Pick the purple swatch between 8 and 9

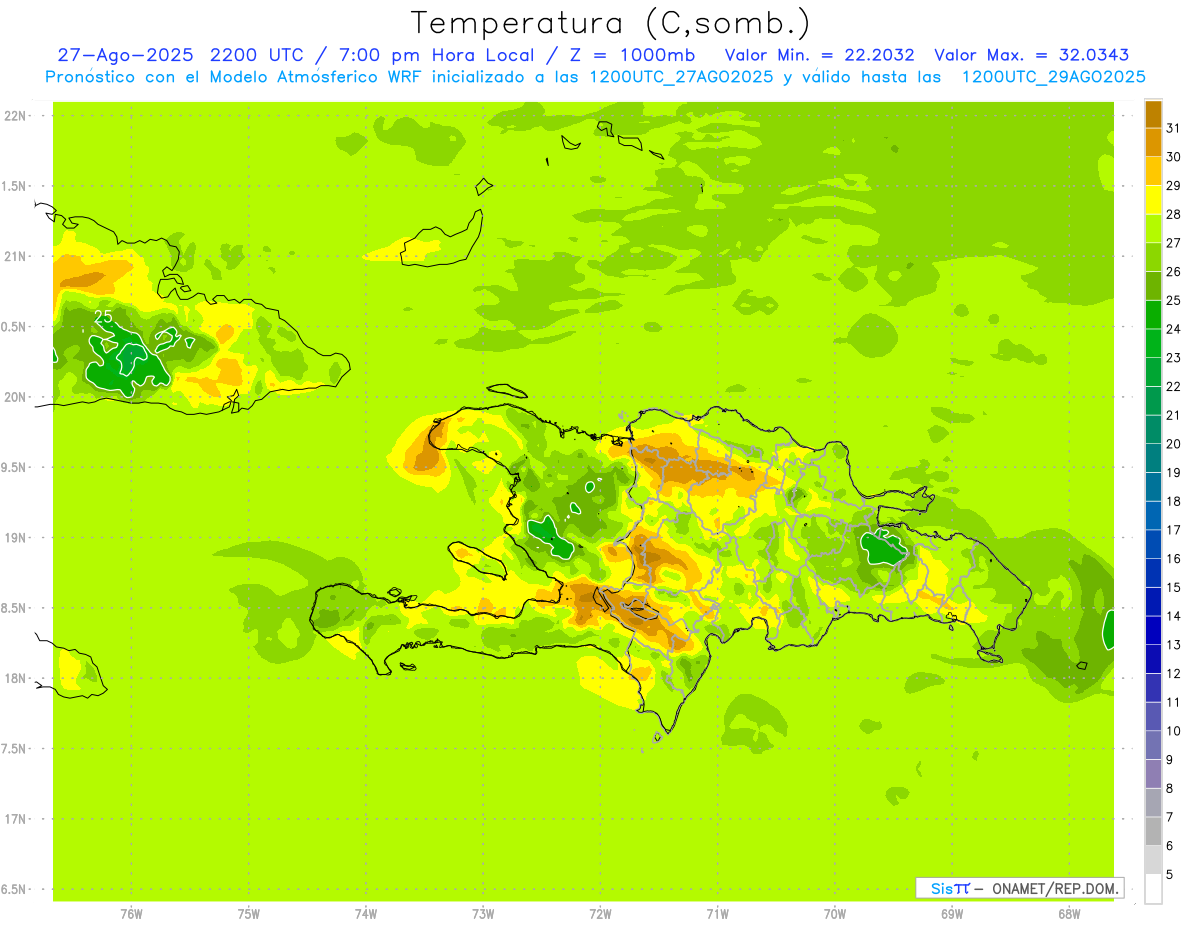coord(1153,775)
